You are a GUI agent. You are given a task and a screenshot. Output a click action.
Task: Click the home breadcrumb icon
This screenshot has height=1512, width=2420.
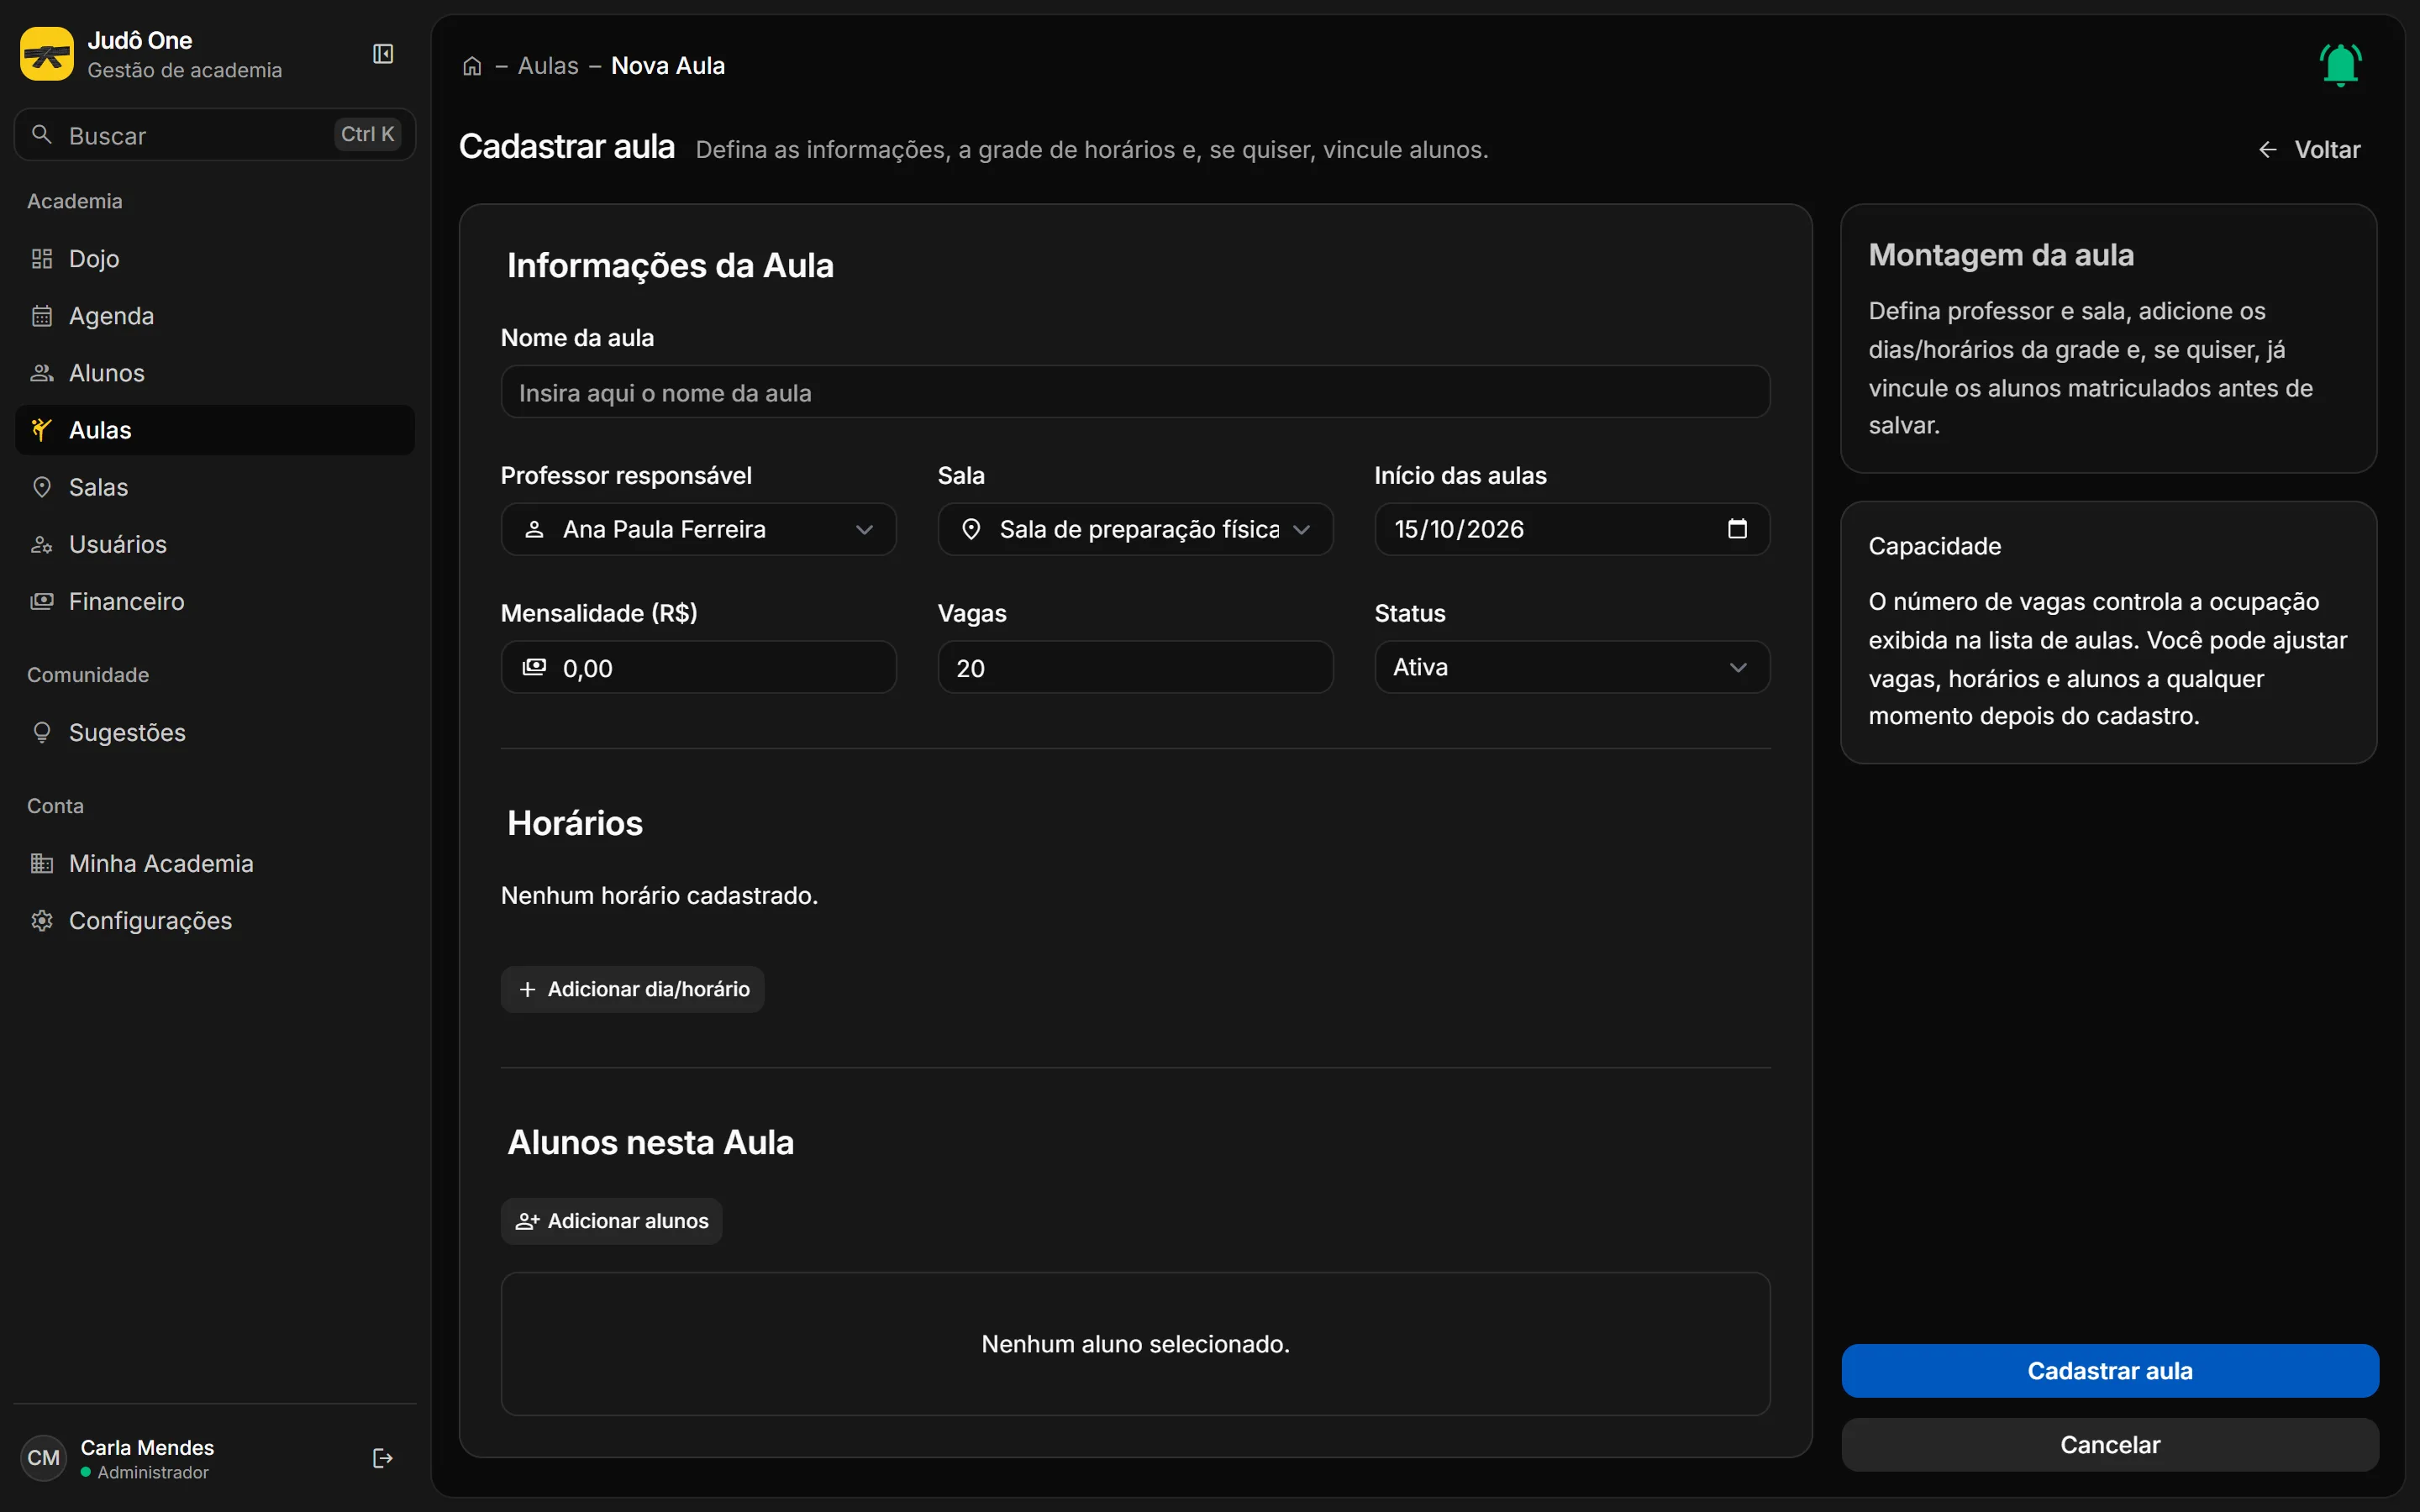point(472,66)
